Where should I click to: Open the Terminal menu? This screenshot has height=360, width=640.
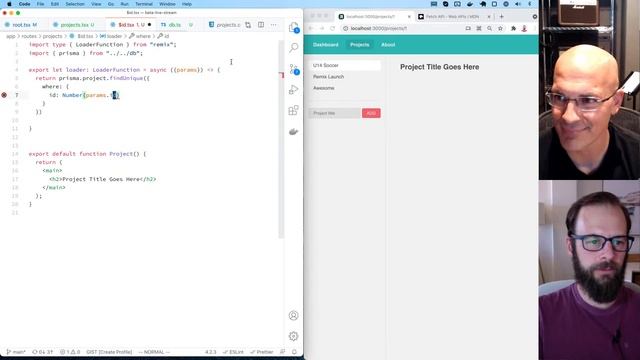pyautogui.click(x=144, y=4)
